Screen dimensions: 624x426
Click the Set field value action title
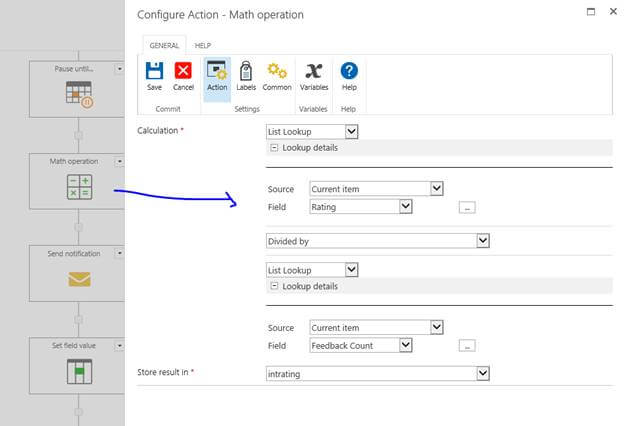coord(74,346)
